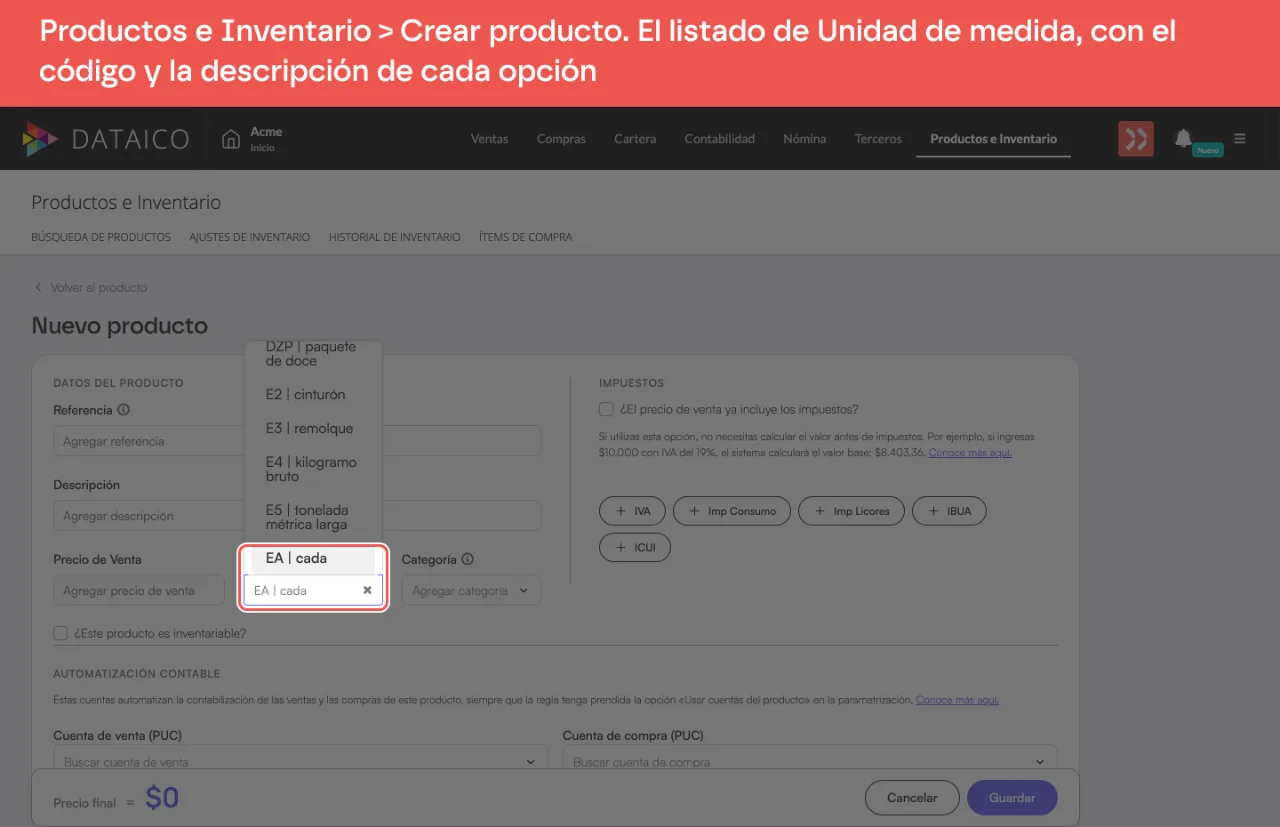Switch to Historial de Inventario tab
The width and height of the screenshot is (1280, 827).
pyautogui.click(x=394, y=237)
